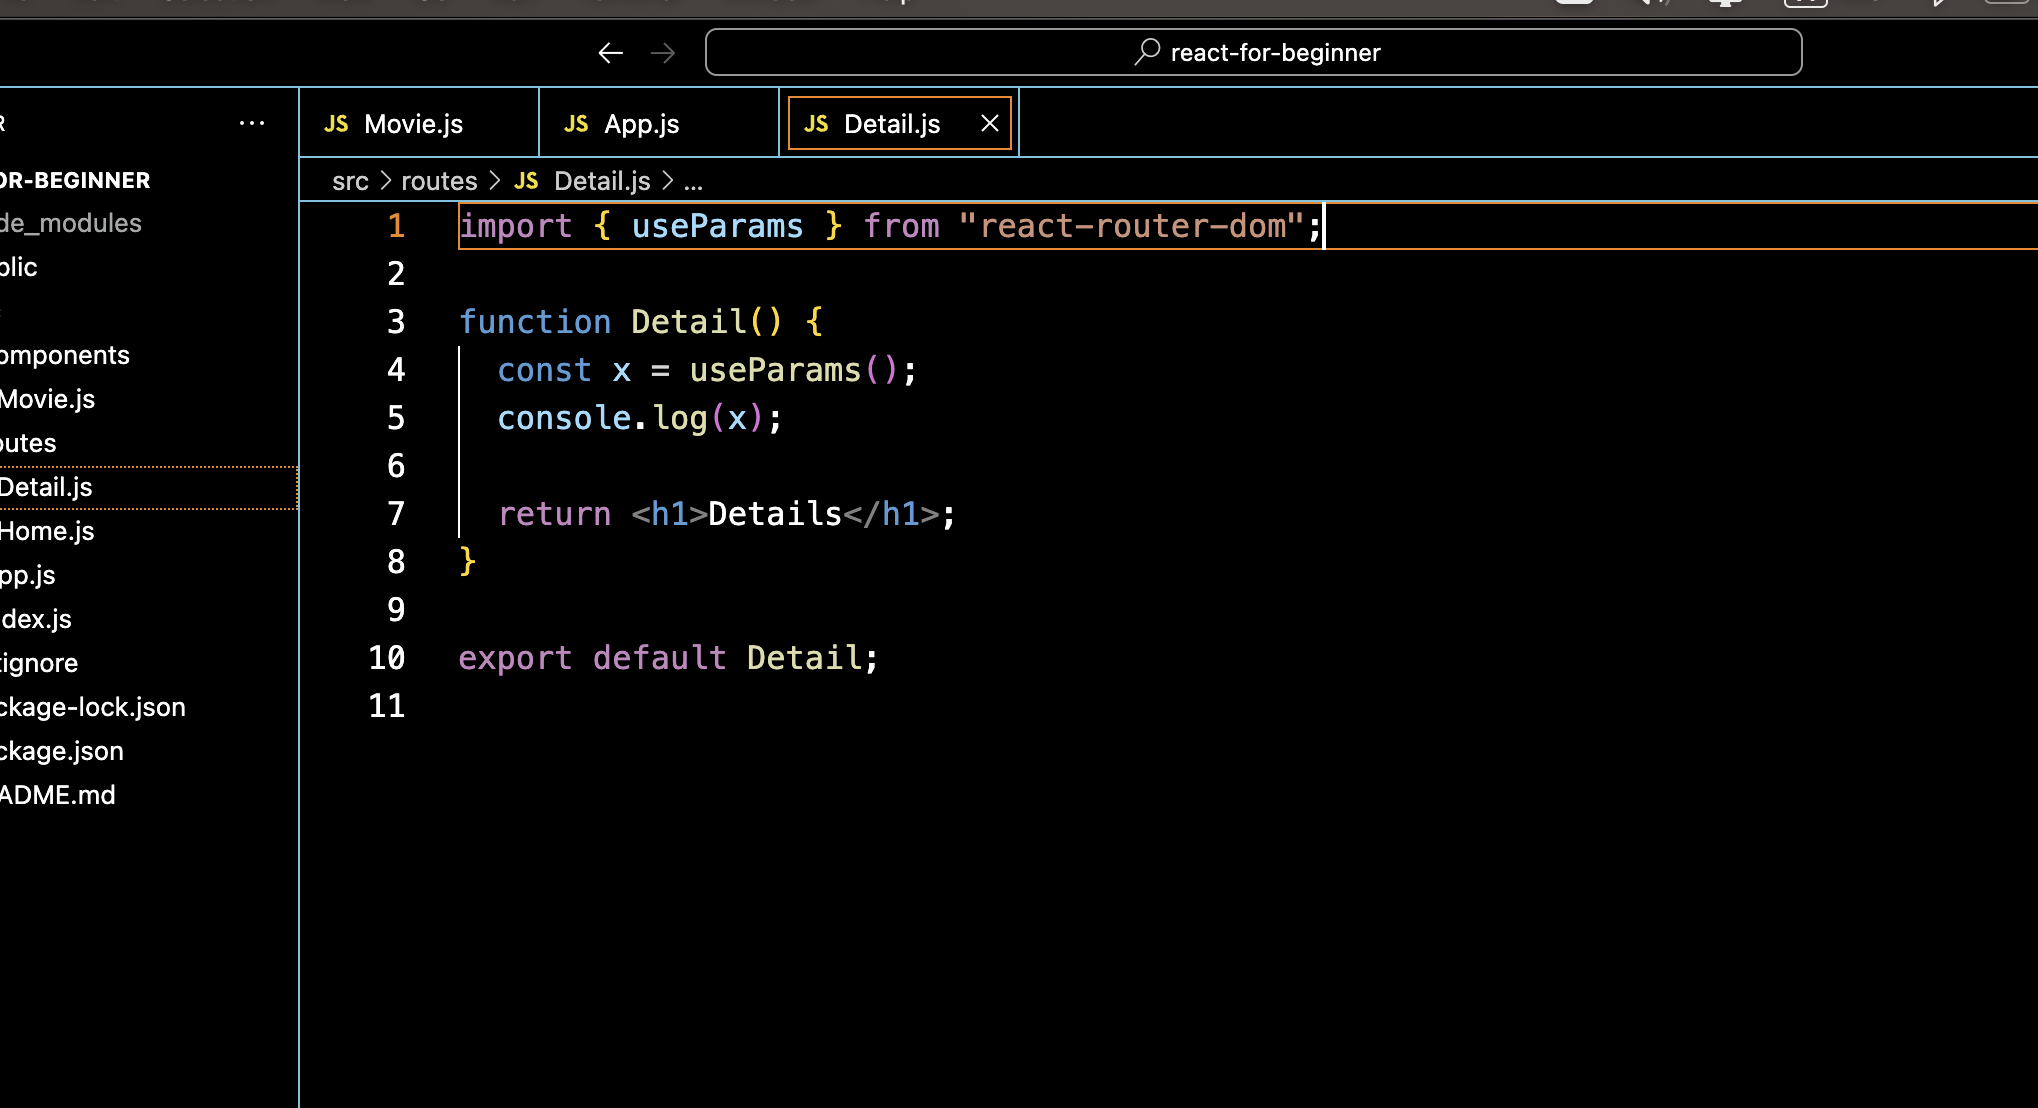Screen dimensions: 2038x1108
Task: Open Home.js in the explorer
Action: (47, 531)
